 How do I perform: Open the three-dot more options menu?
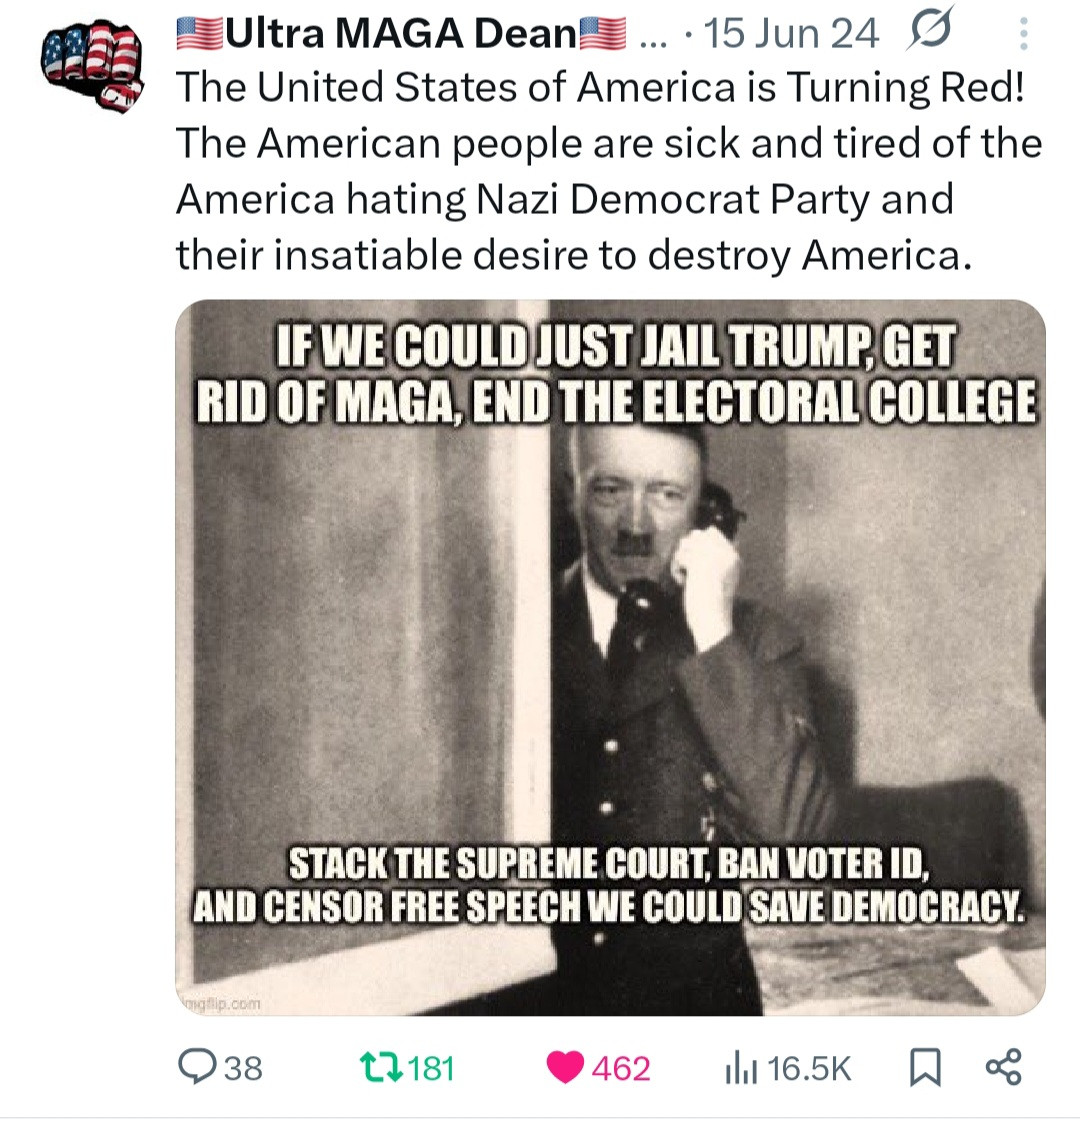pyautogui.click(x=1023, y=34)
